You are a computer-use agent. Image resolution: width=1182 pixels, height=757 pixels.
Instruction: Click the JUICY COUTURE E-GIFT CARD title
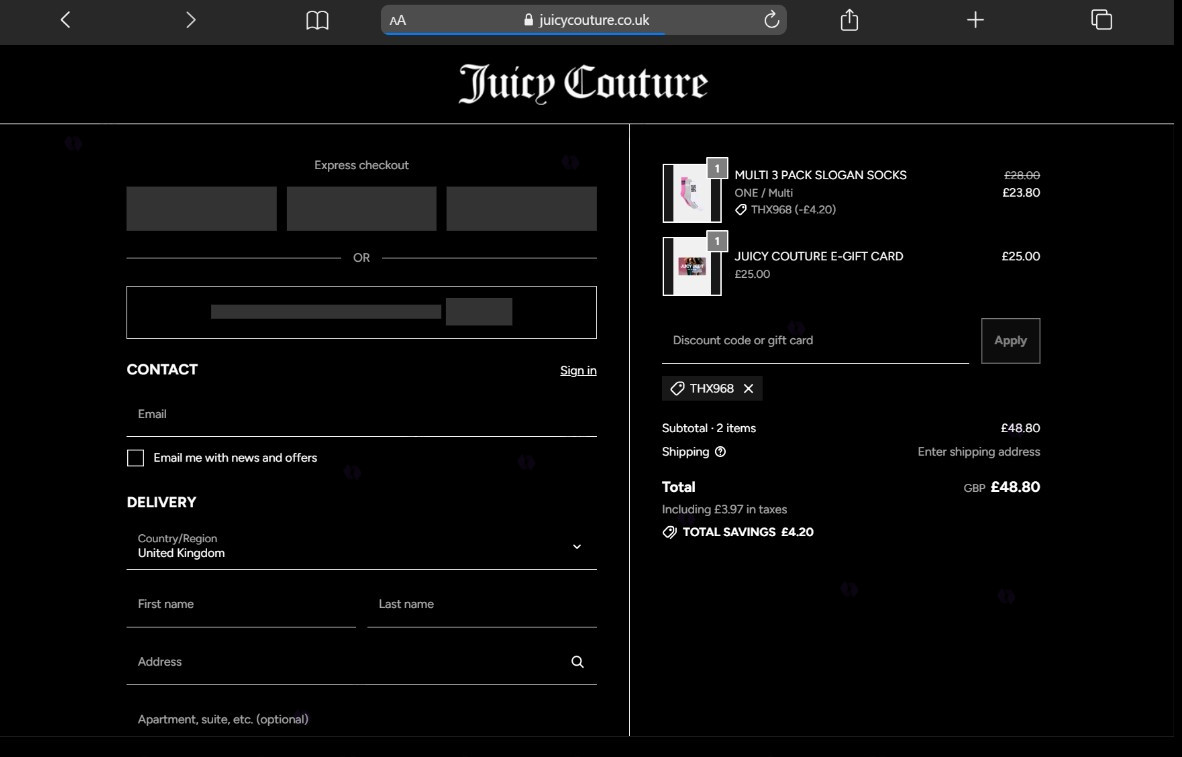pos(819,256)
